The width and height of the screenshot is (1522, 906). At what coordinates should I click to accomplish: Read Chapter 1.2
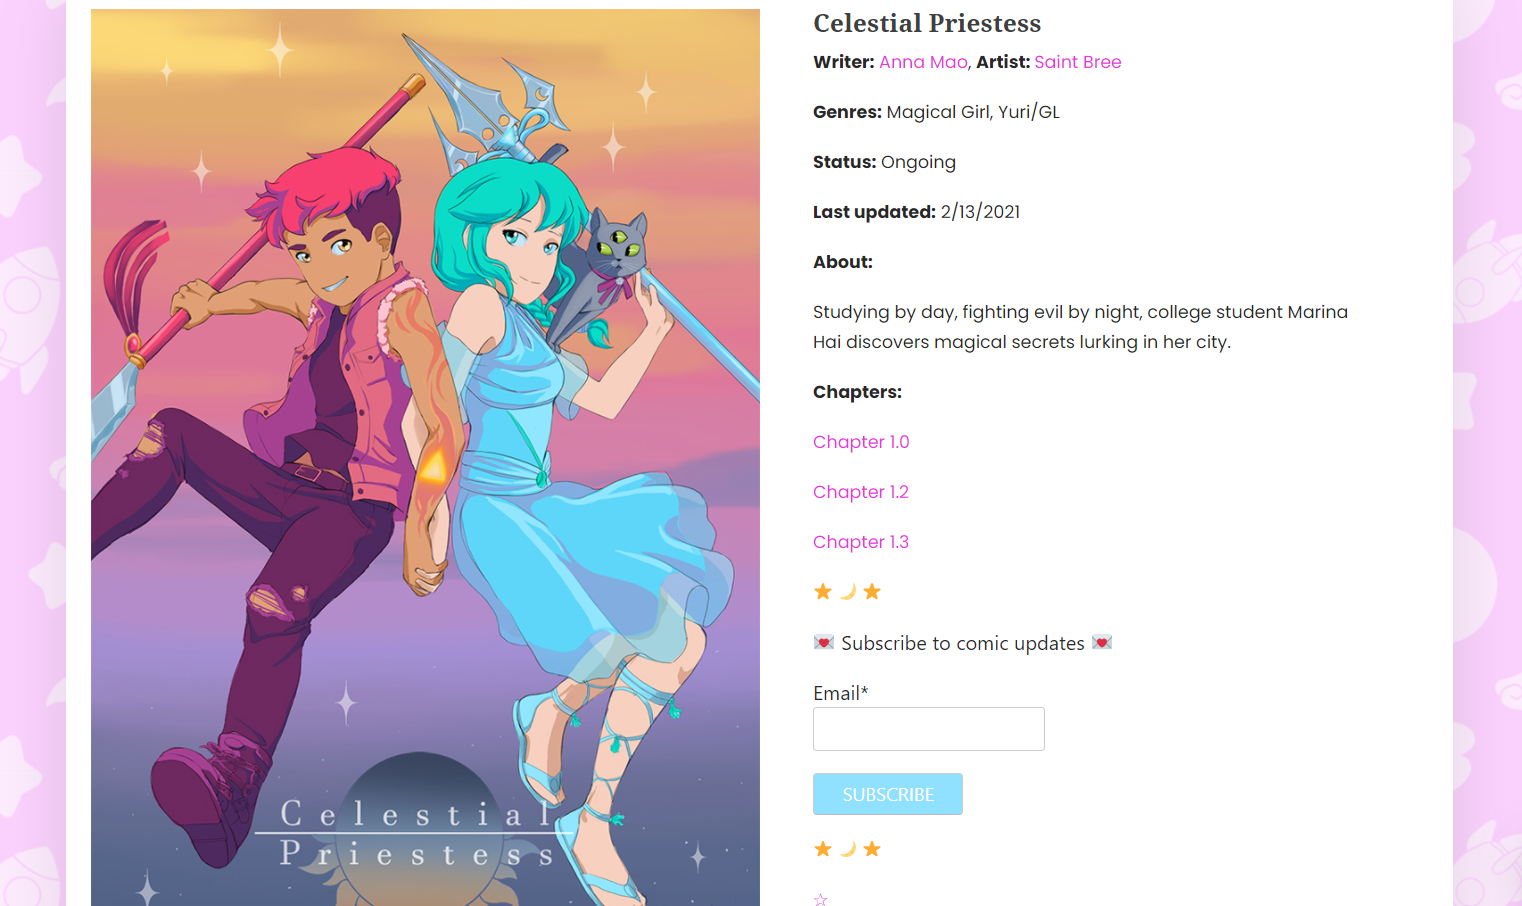tap(861, 492)
